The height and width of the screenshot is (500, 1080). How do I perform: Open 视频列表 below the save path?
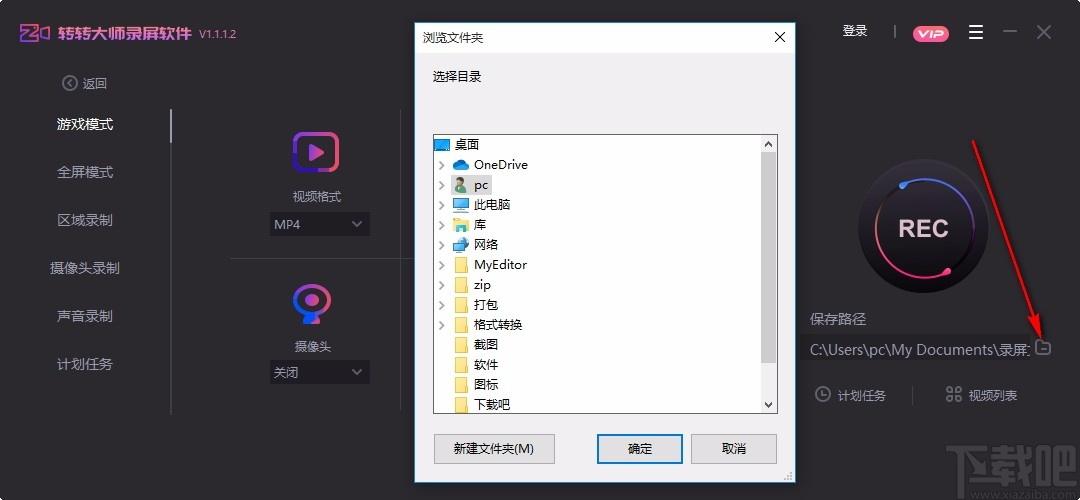pyautogui.click(x=982, y=395)
